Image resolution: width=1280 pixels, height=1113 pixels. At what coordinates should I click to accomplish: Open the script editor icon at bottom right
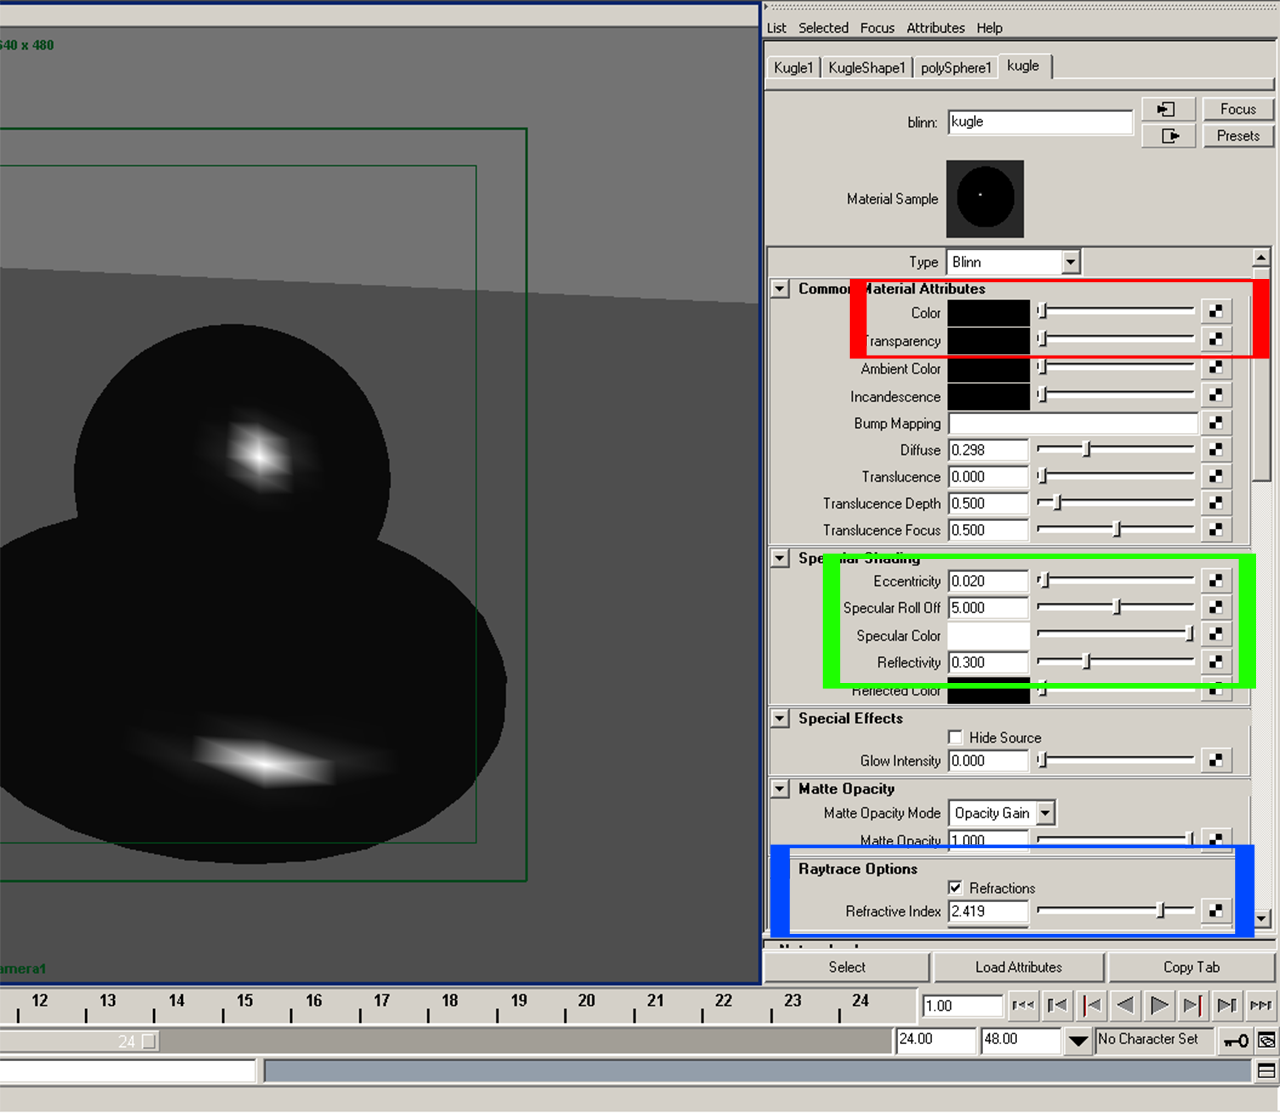1266,1071
